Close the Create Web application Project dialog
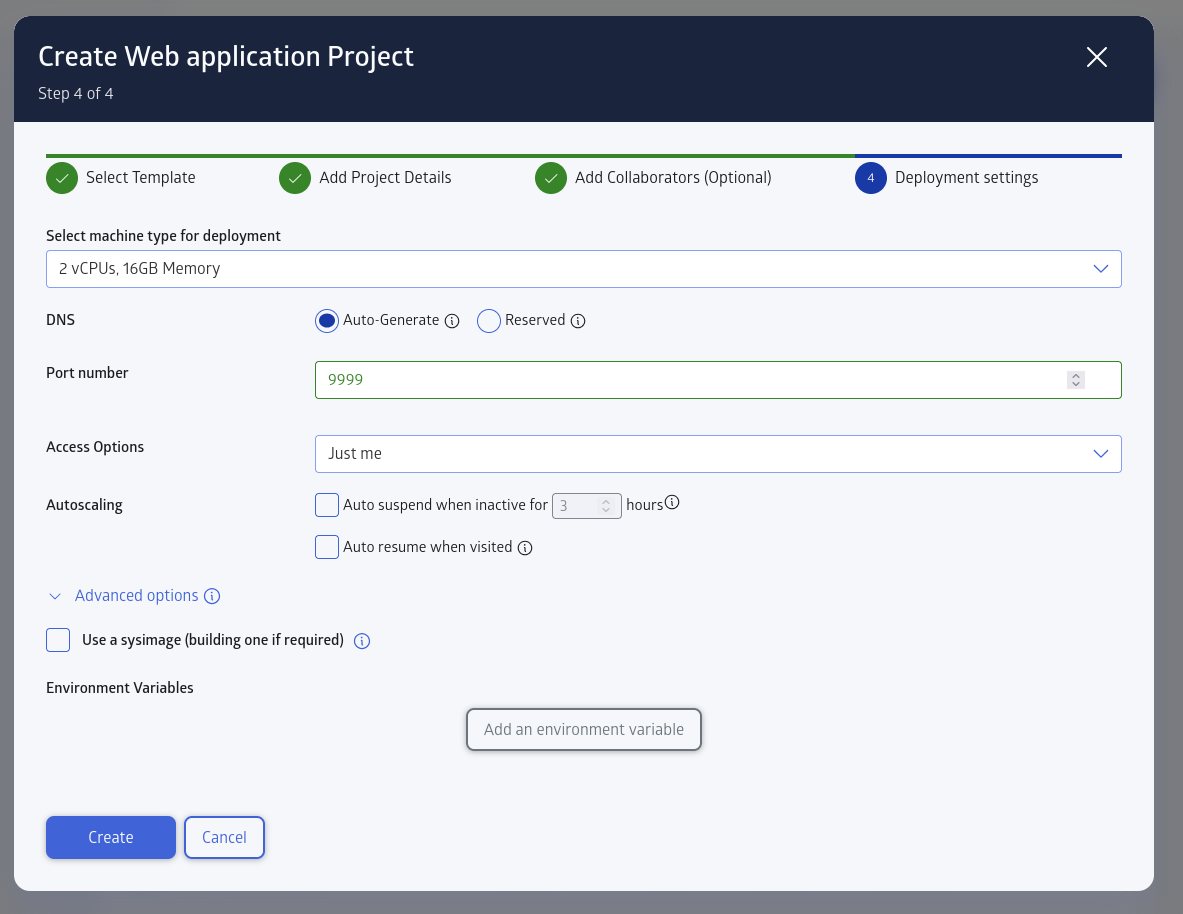Viewport: 1183px width, 914px height. click(x=1096, y=57)
